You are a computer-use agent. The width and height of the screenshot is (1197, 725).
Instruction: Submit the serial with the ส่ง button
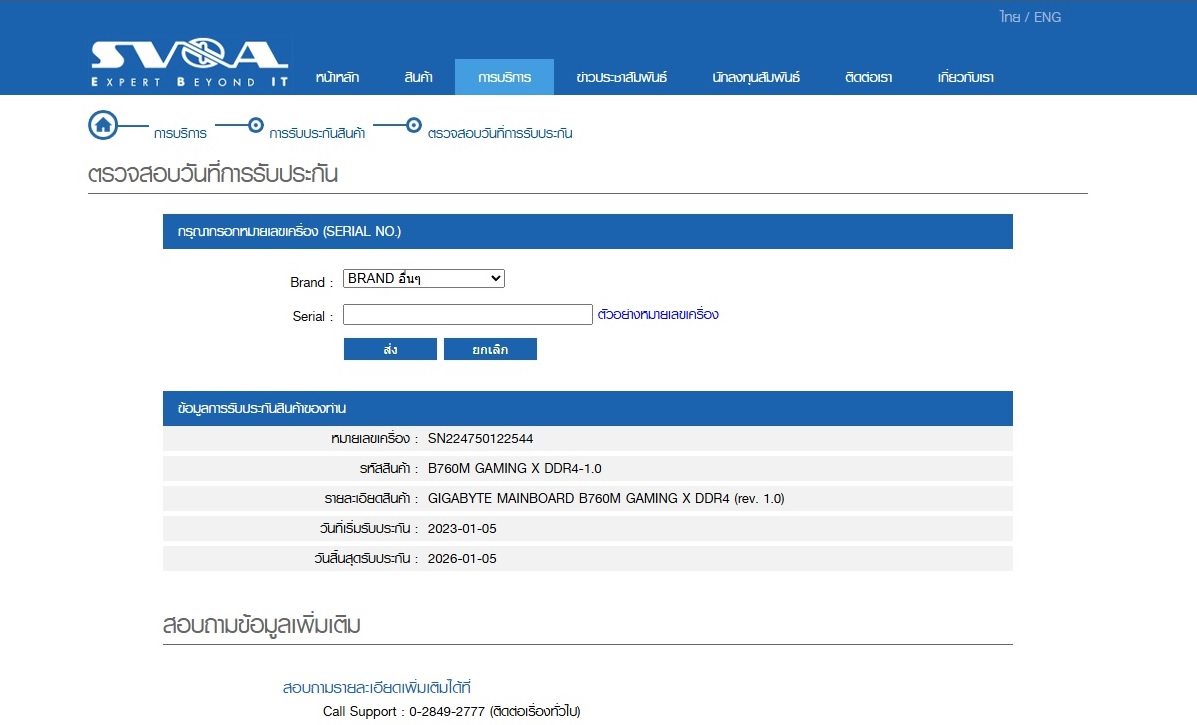pyautogui.click(x=390, y=349)
